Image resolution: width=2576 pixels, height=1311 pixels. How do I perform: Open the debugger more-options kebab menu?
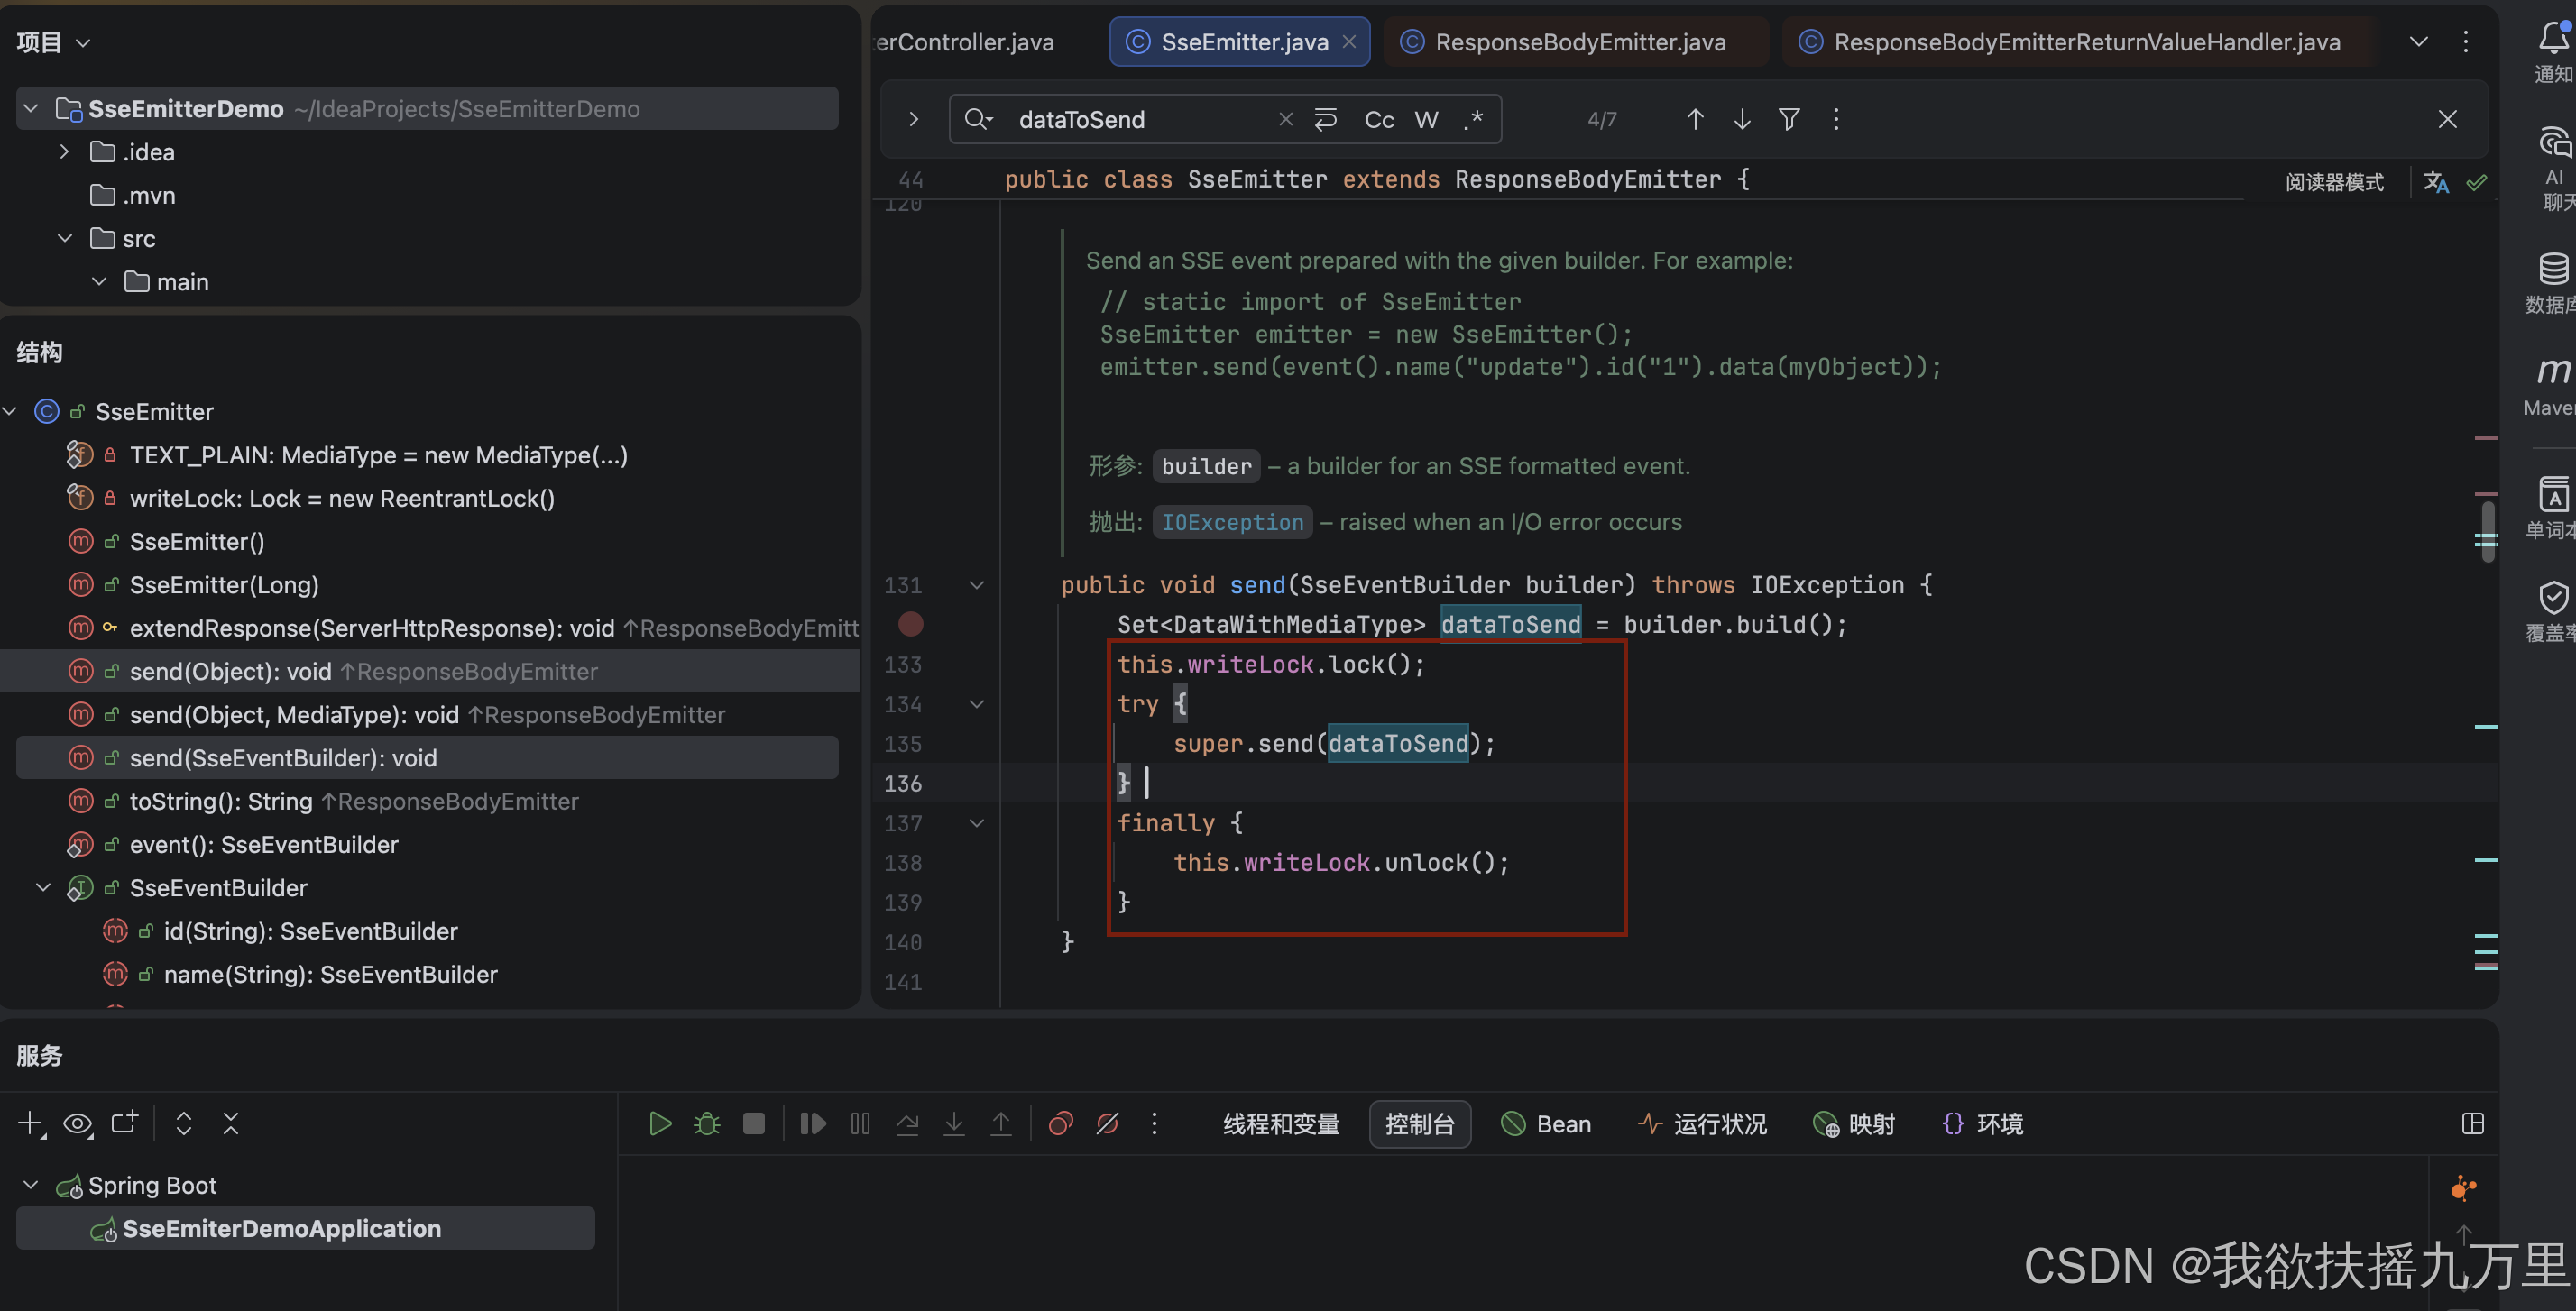point(1154,1124)
